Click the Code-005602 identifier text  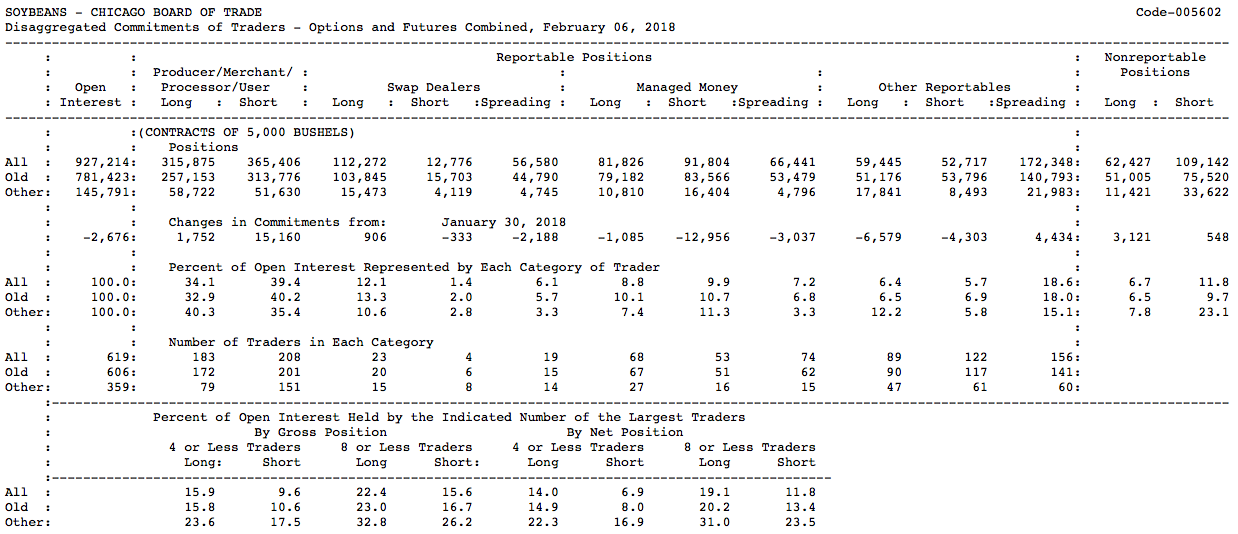tap(1178, 12)
